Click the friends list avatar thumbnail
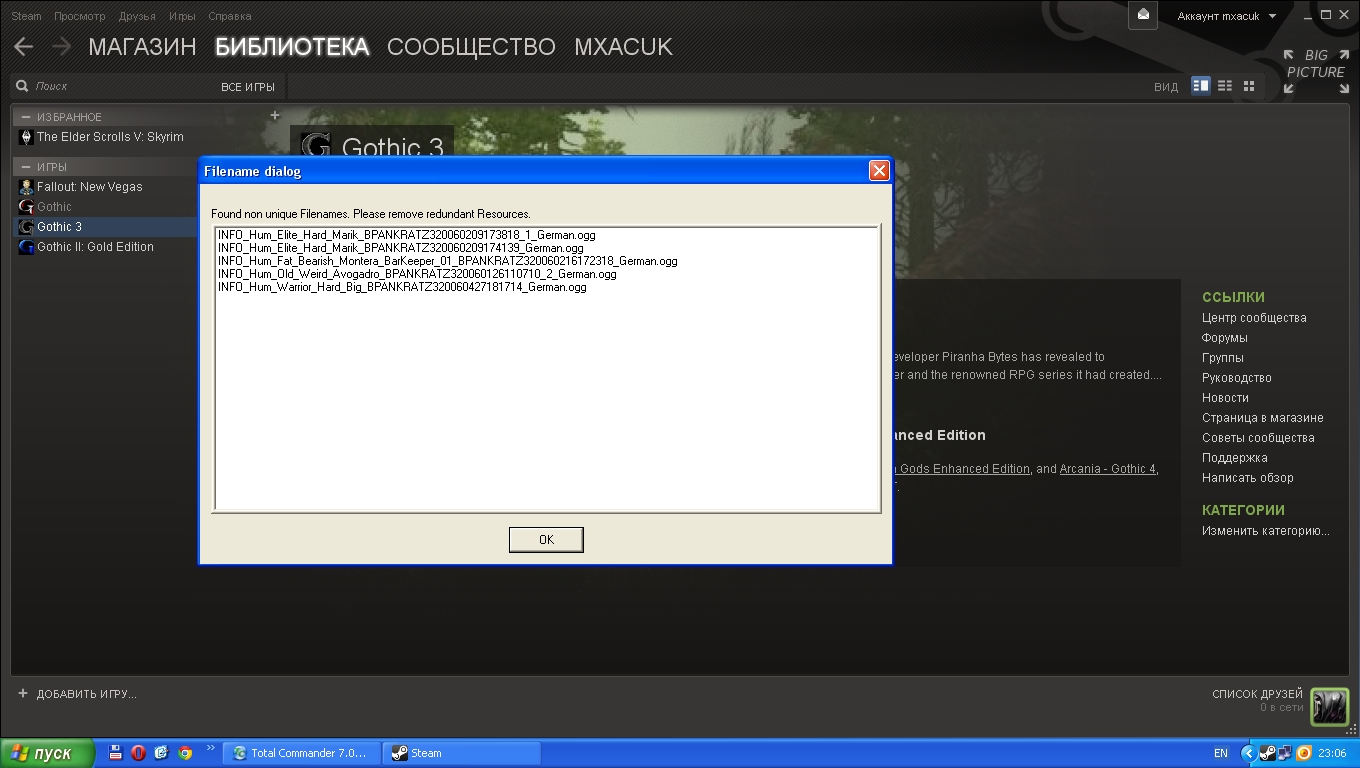The image size is (1360, 768). pos(1329,706)
